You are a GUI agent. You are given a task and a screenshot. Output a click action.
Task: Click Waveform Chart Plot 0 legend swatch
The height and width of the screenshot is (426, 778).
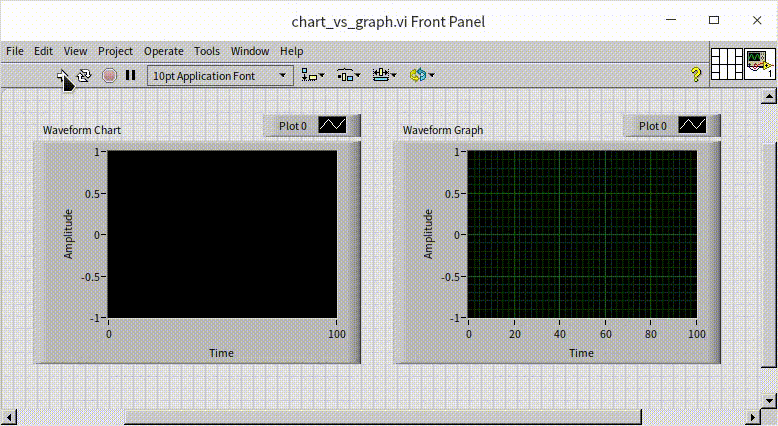click(332, 126)
